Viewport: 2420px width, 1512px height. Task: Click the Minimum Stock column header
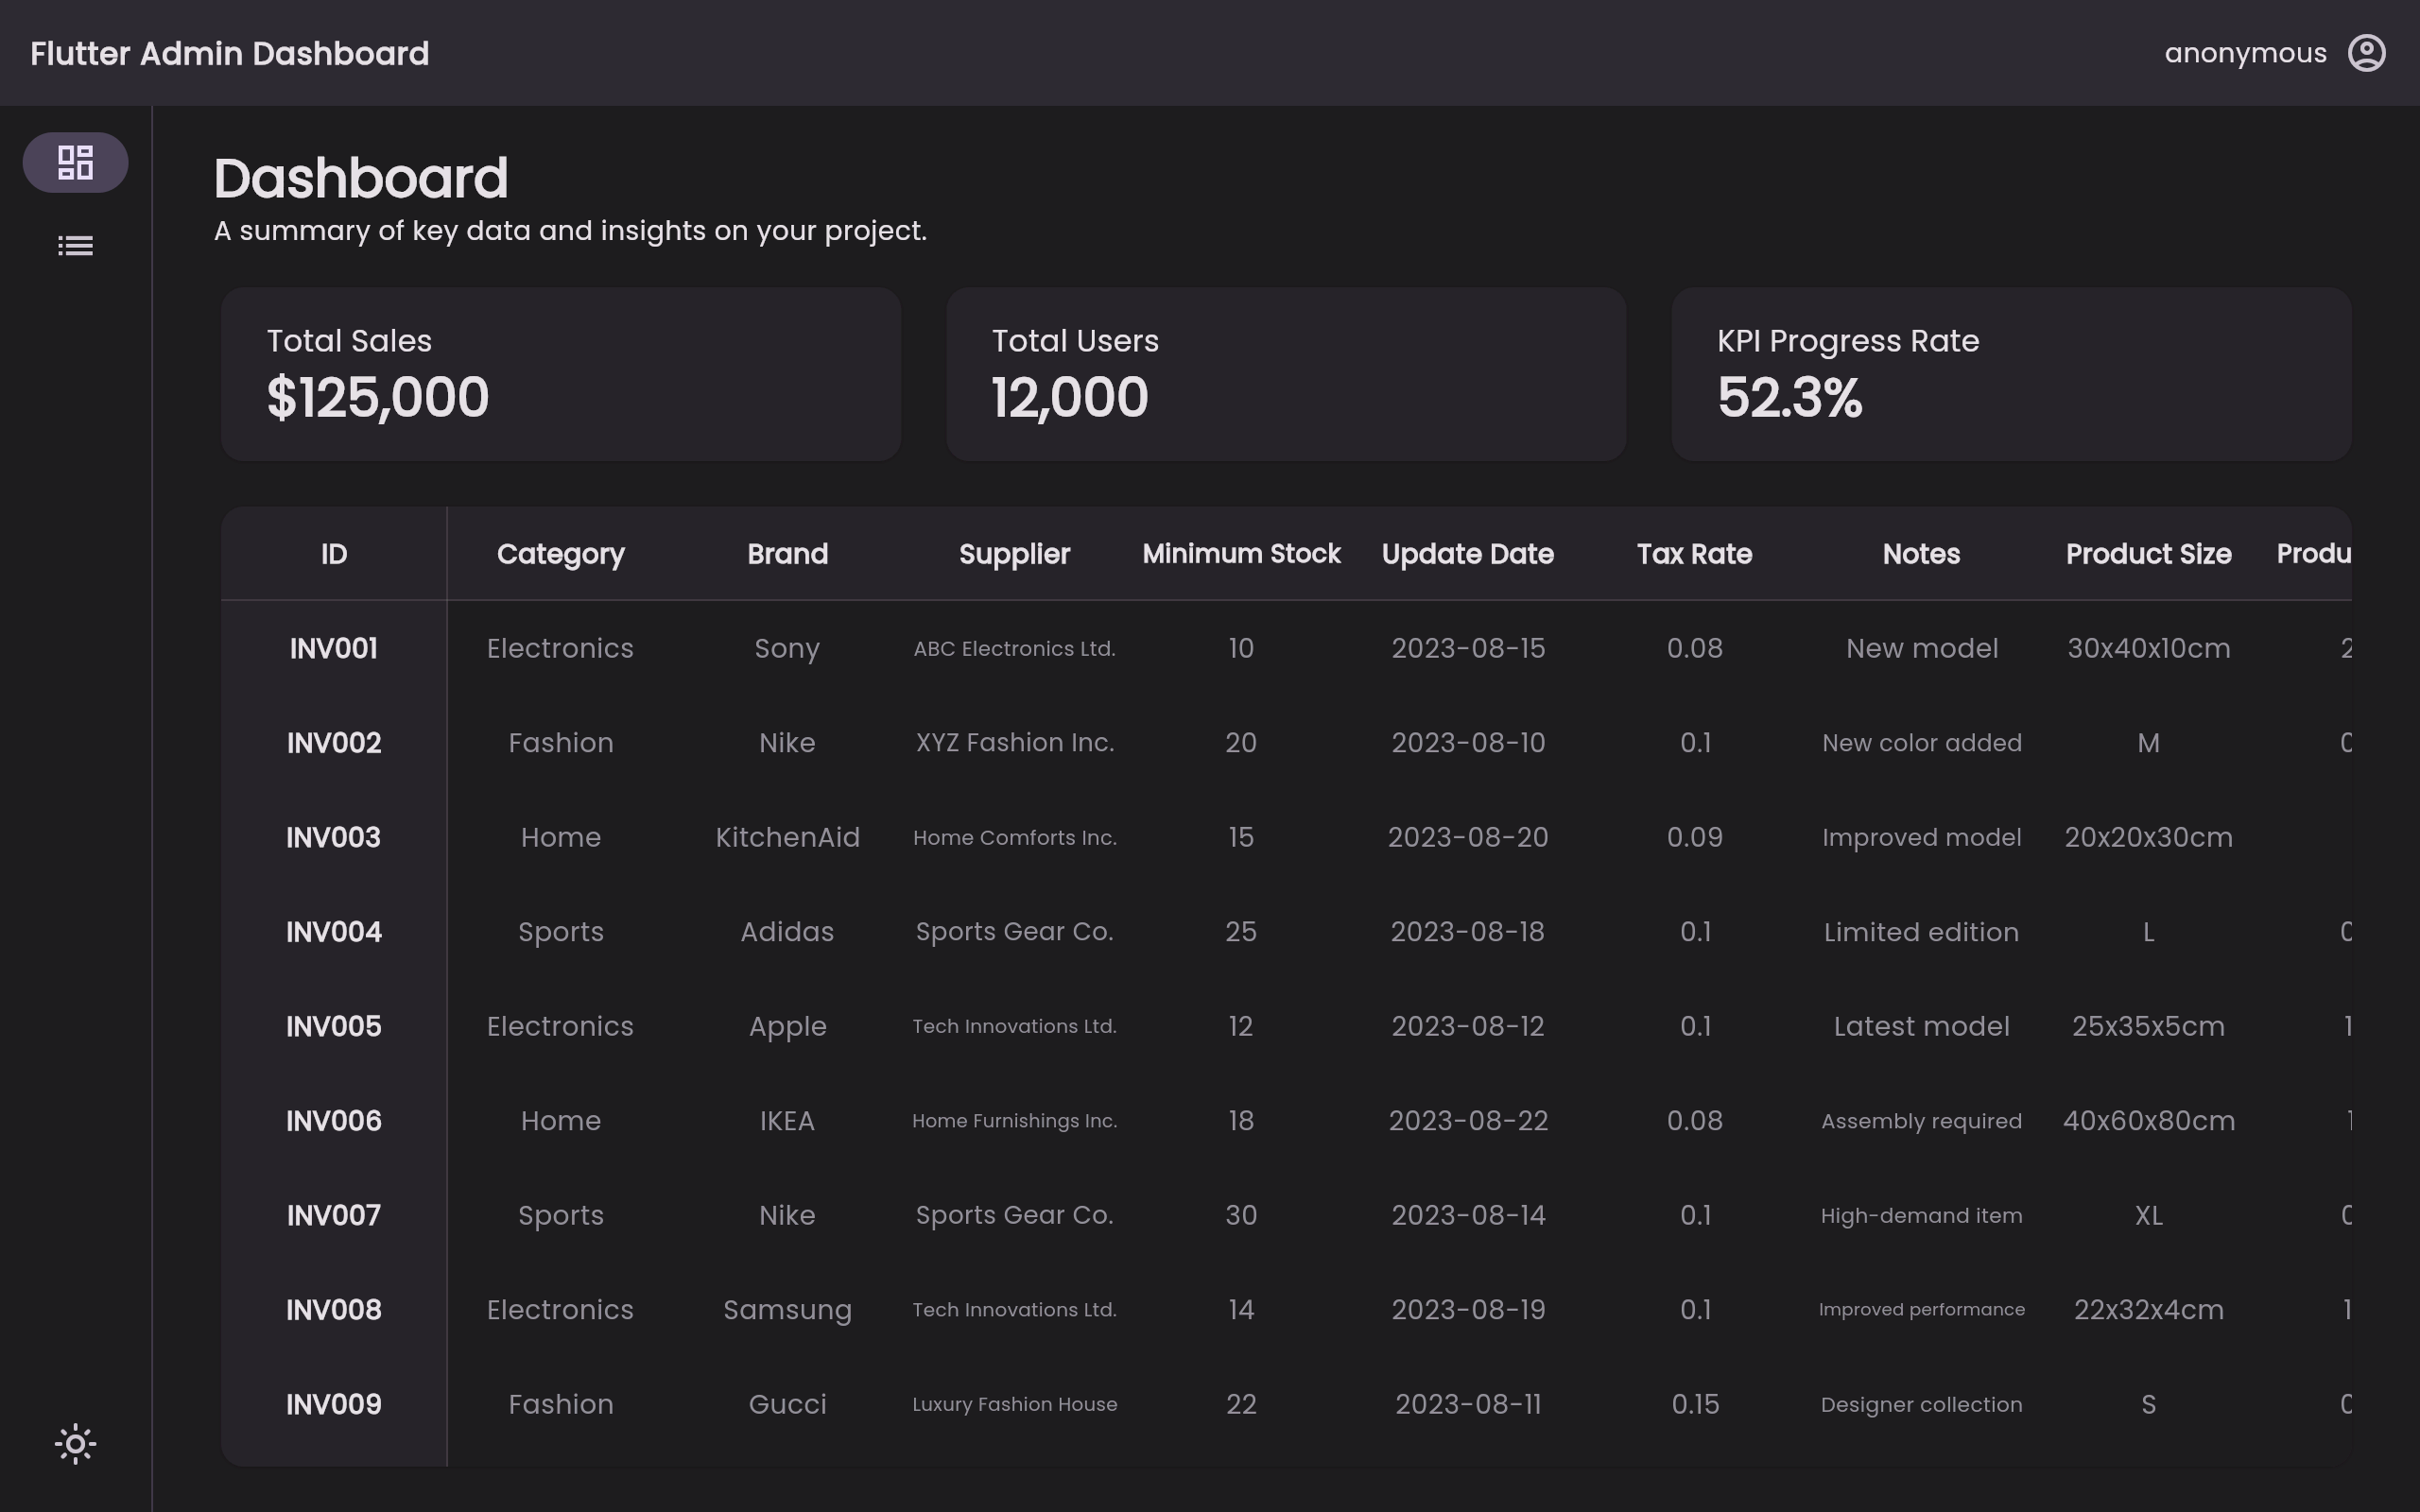point(1241,554)
